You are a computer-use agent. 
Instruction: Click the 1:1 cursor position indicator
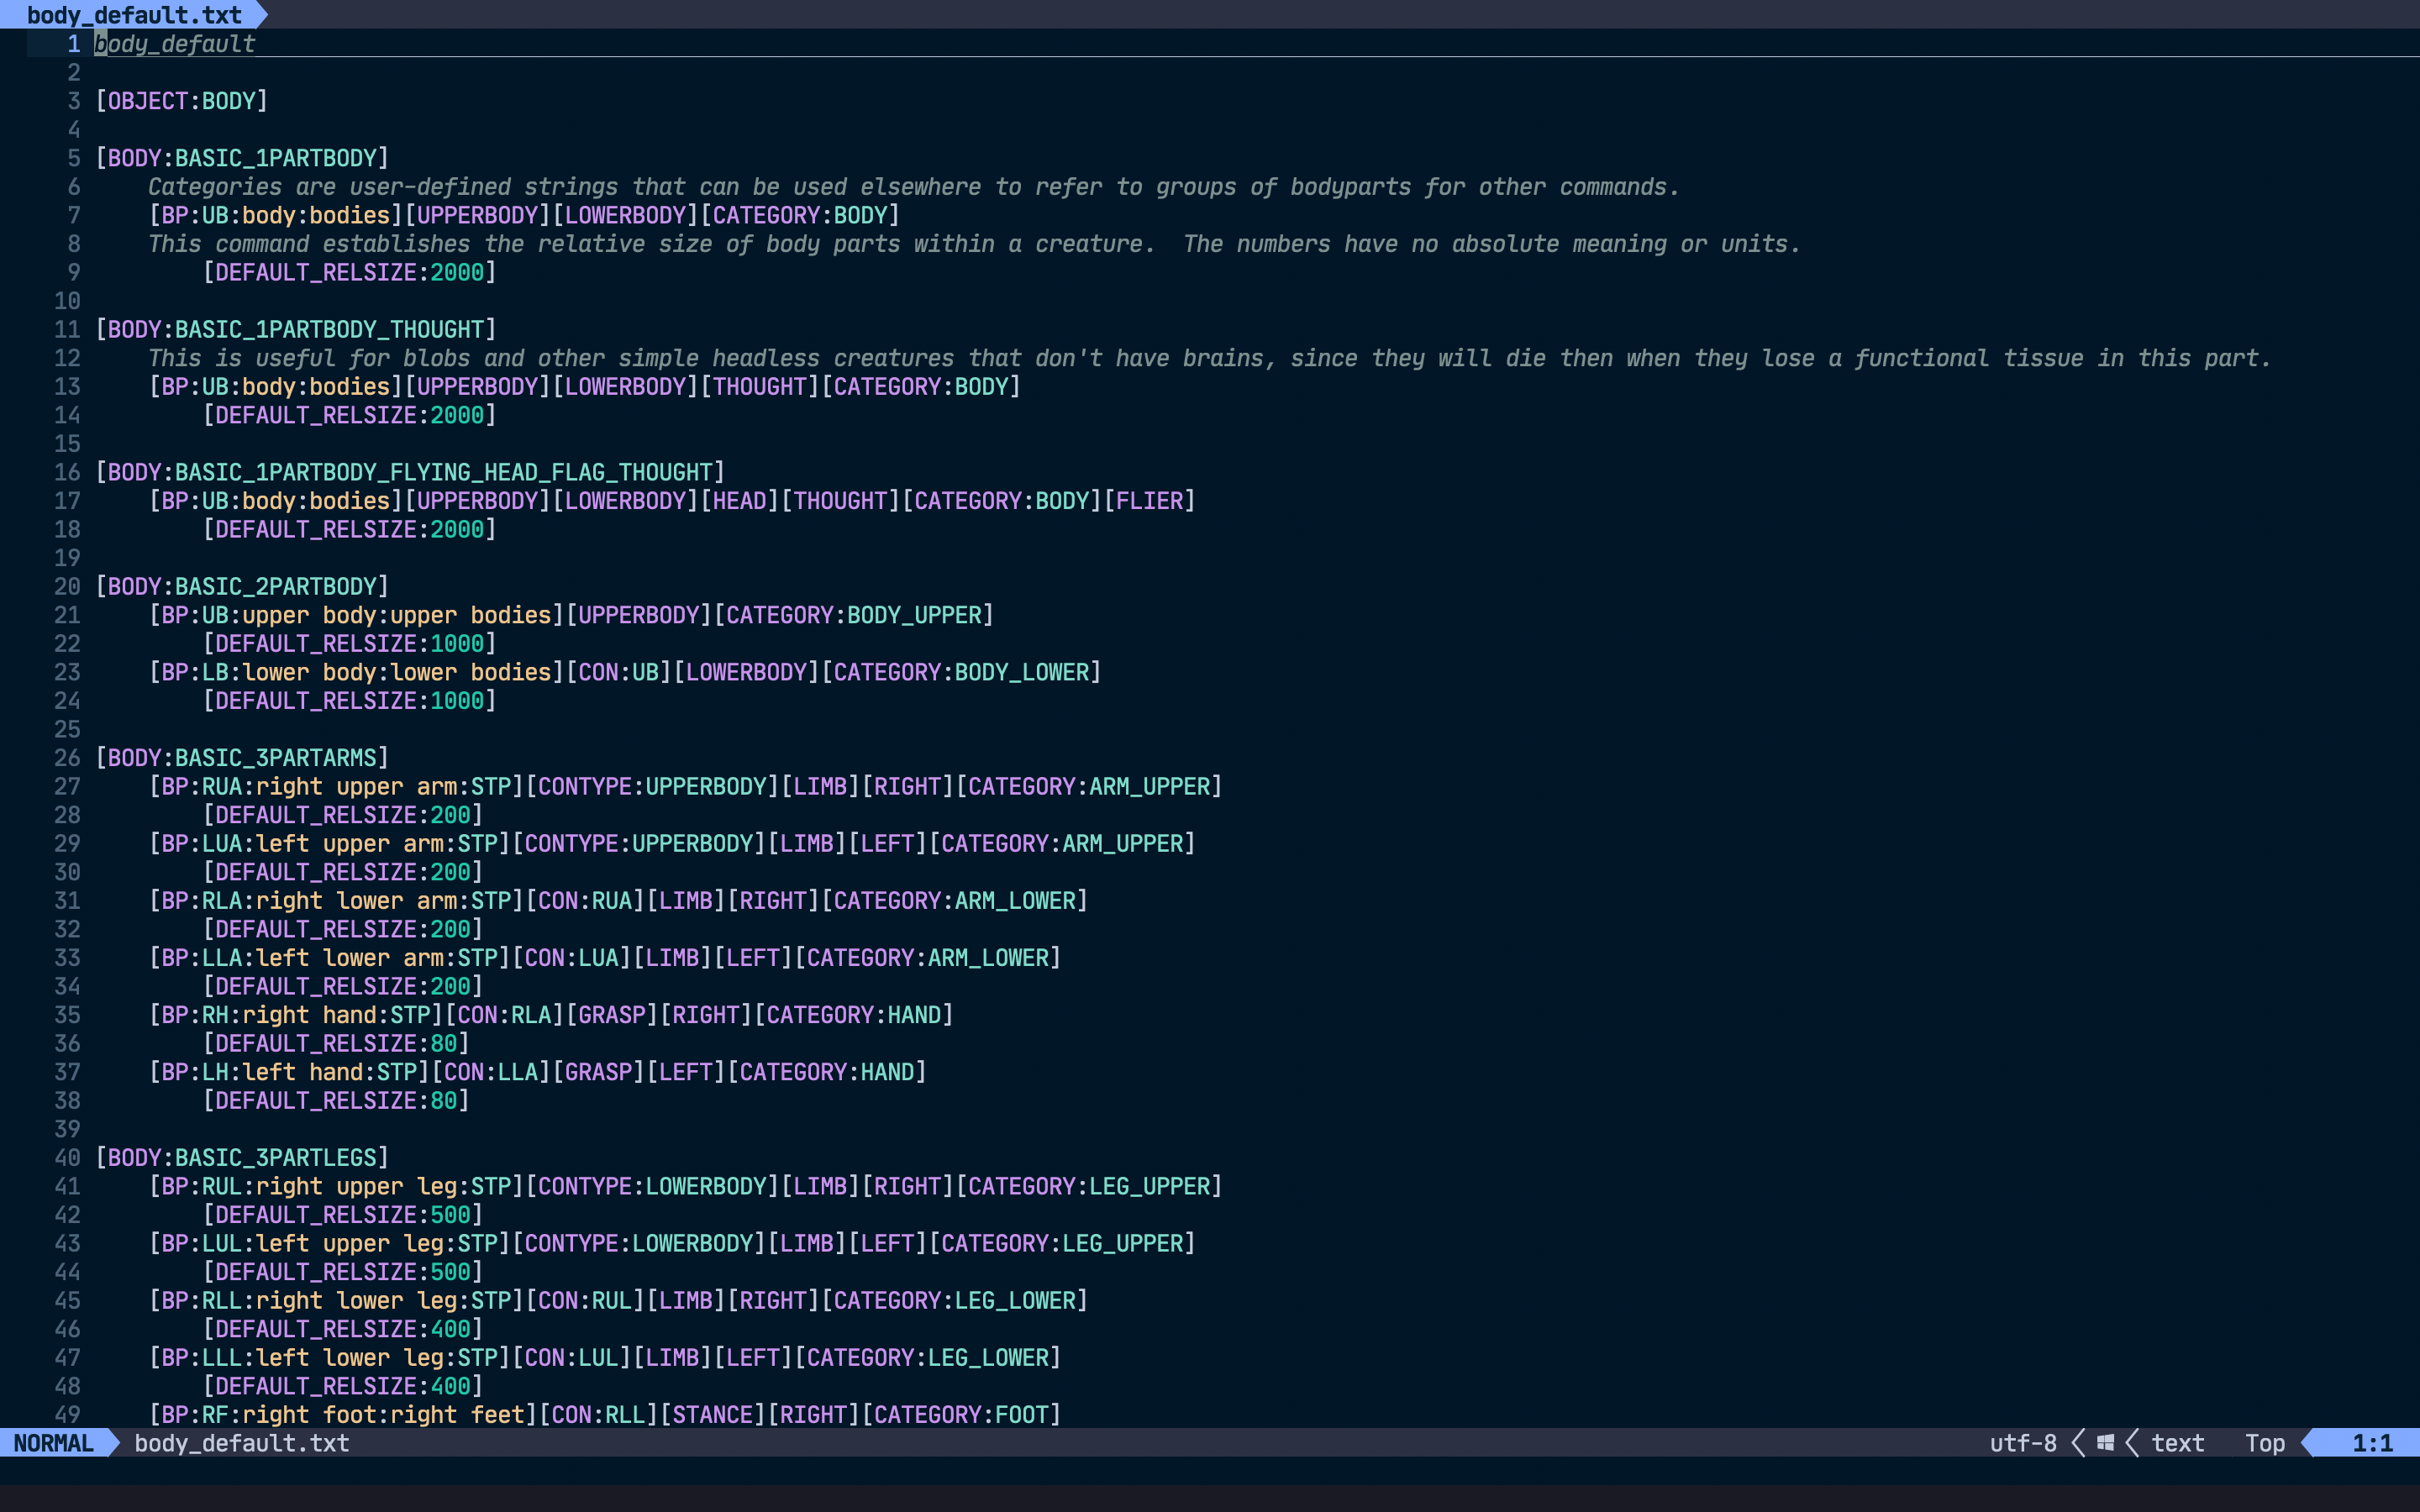click(x=2372, y=1443)
